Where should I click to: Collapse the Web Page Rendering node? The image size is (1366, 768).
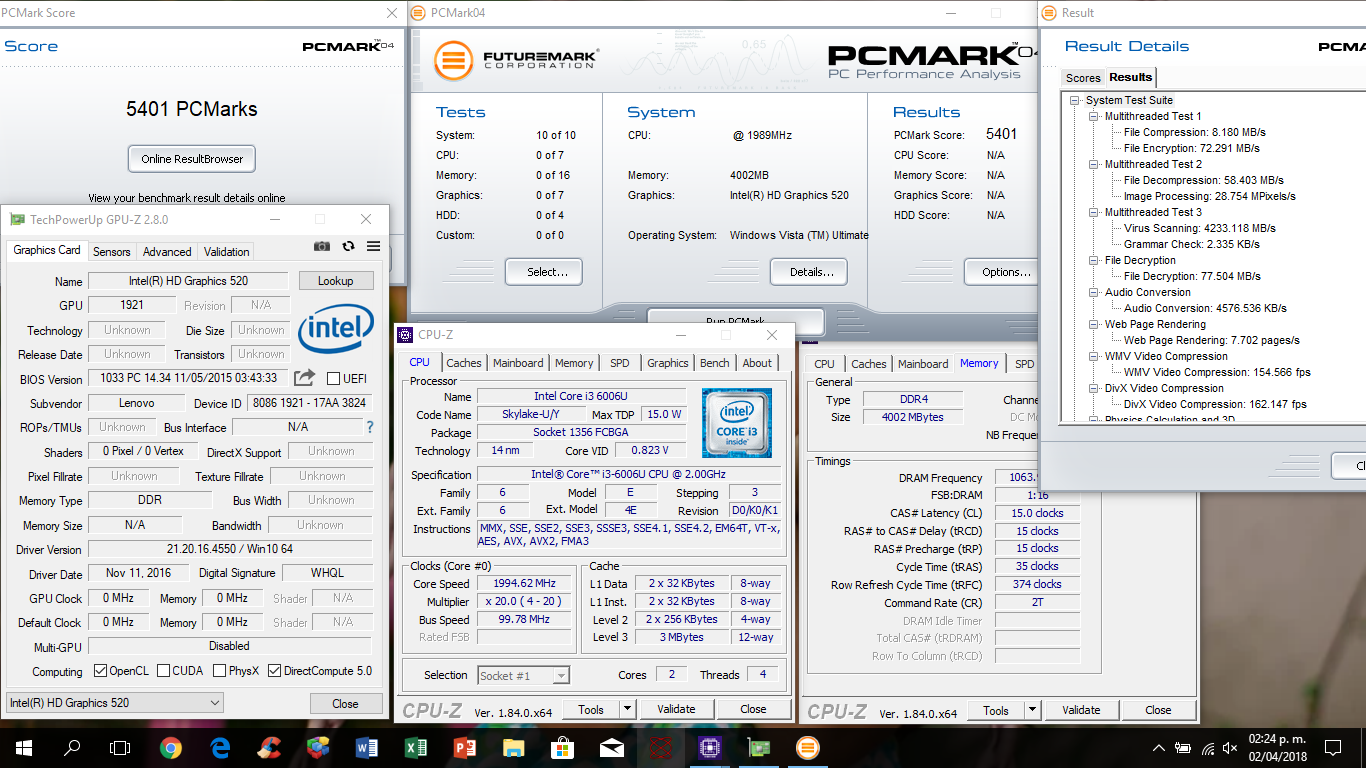(1095, 324)
